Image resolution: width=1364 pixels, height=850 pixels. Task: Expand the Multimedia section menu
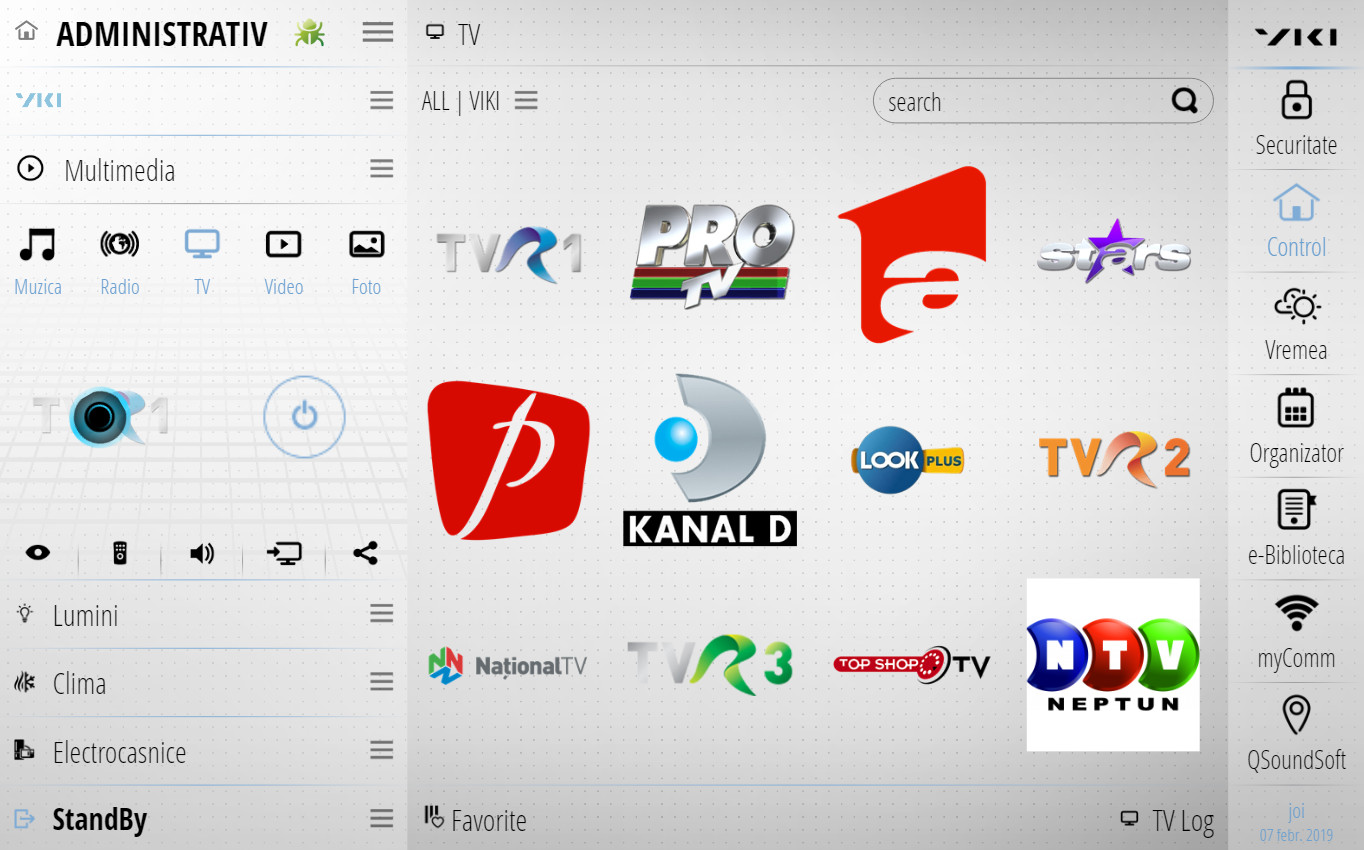click(381, 168)
